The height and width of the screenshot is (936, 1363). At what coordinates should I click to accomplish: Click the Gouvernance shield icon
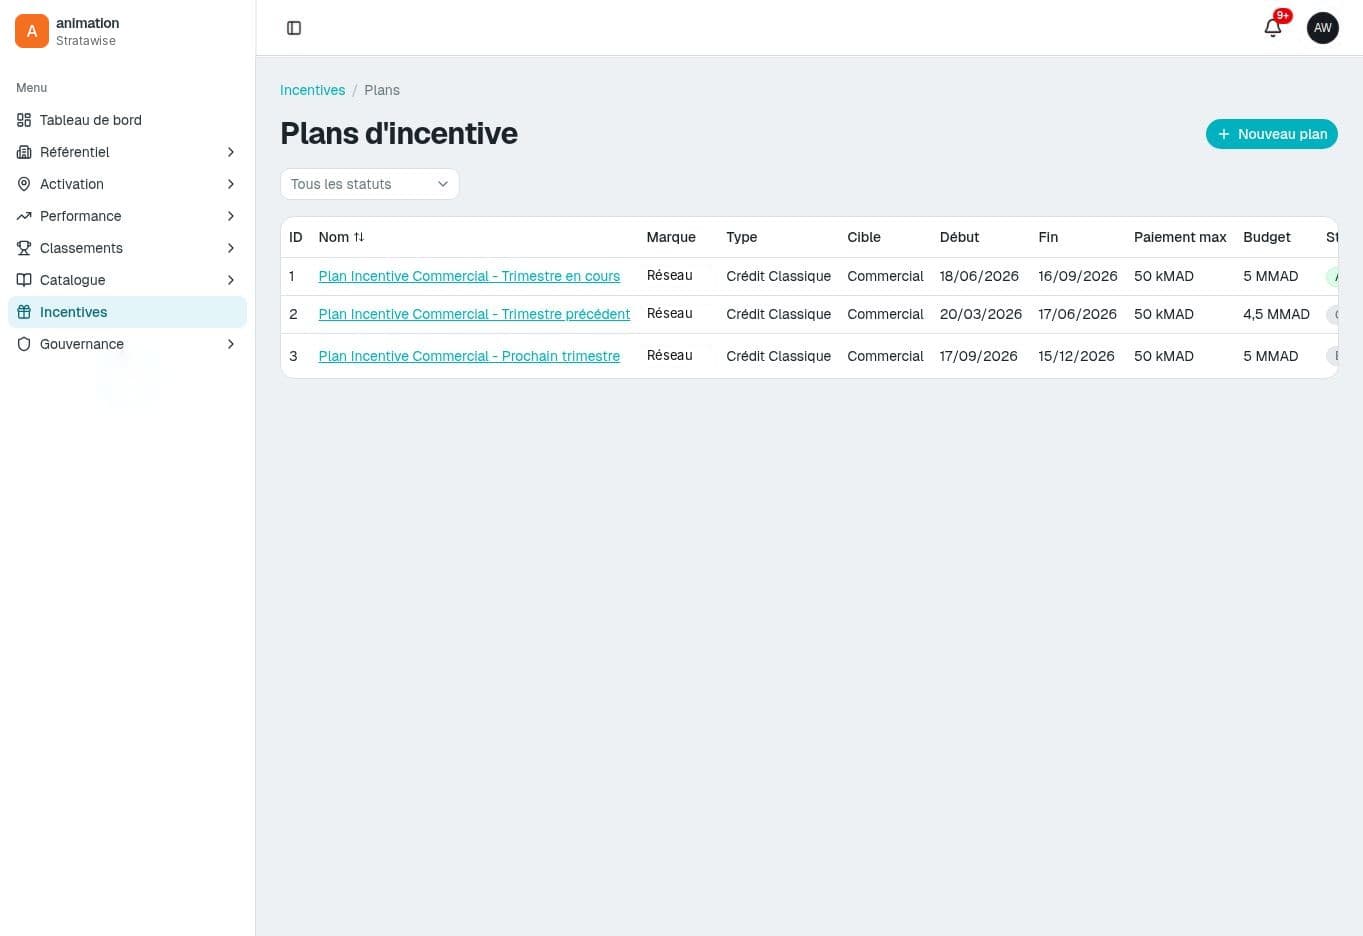[24, 344]
